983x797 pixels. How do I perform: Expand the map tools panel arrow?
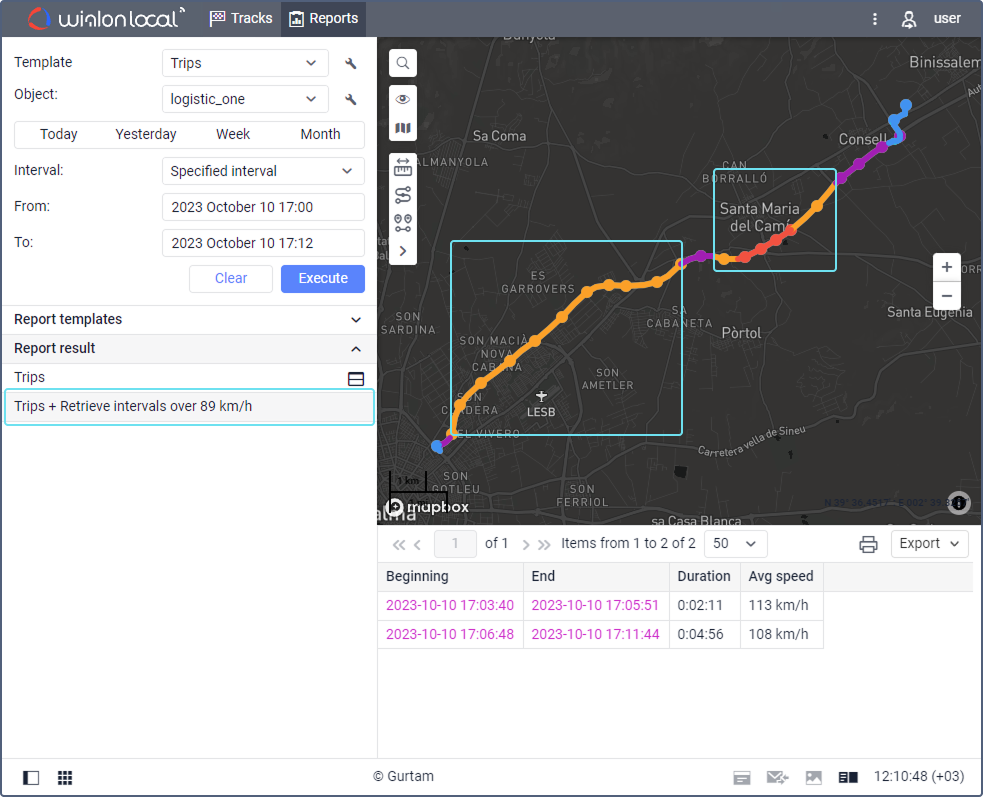coord(403,251)
